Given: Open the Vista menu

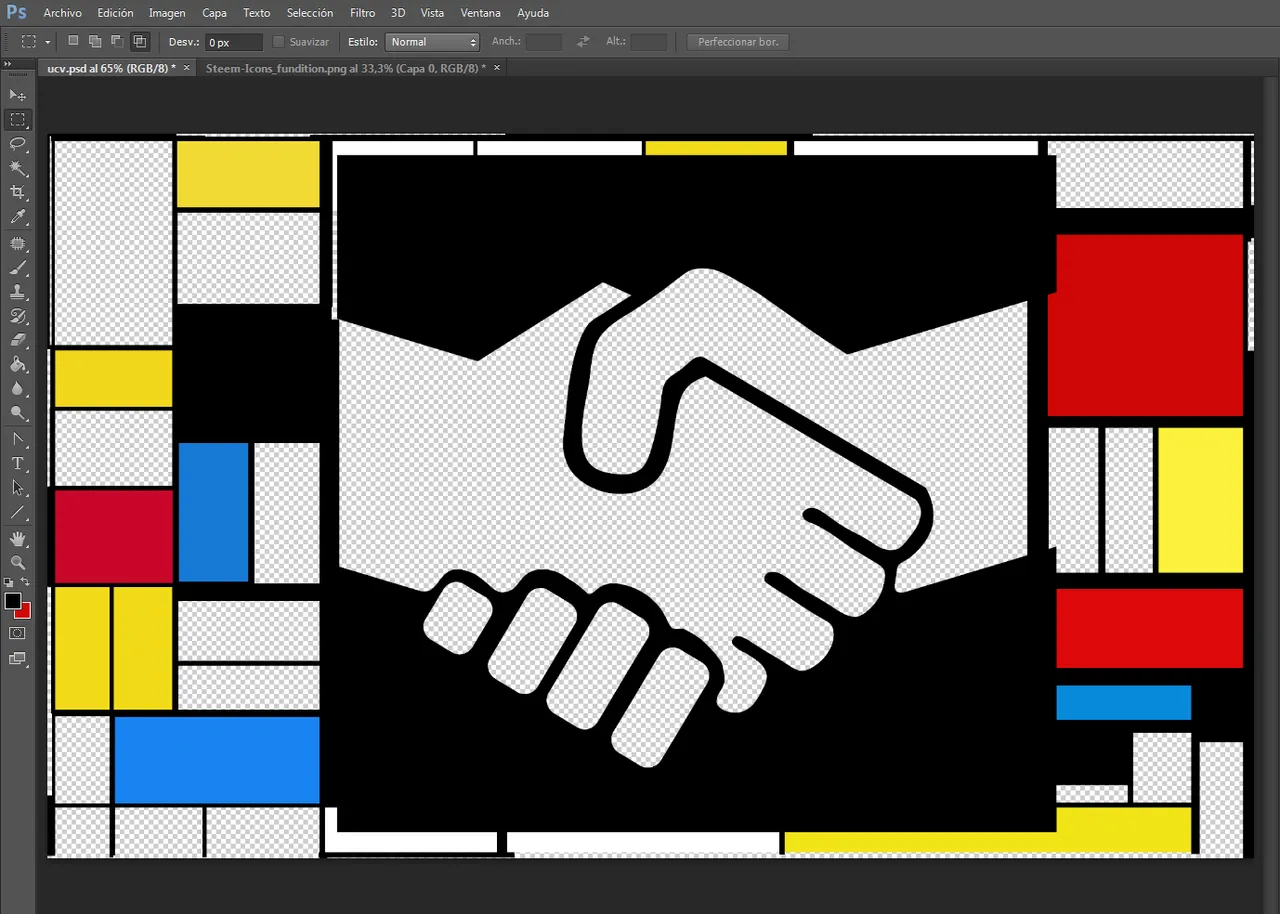Looking at the screenshot, I should (x=432, y=13).
